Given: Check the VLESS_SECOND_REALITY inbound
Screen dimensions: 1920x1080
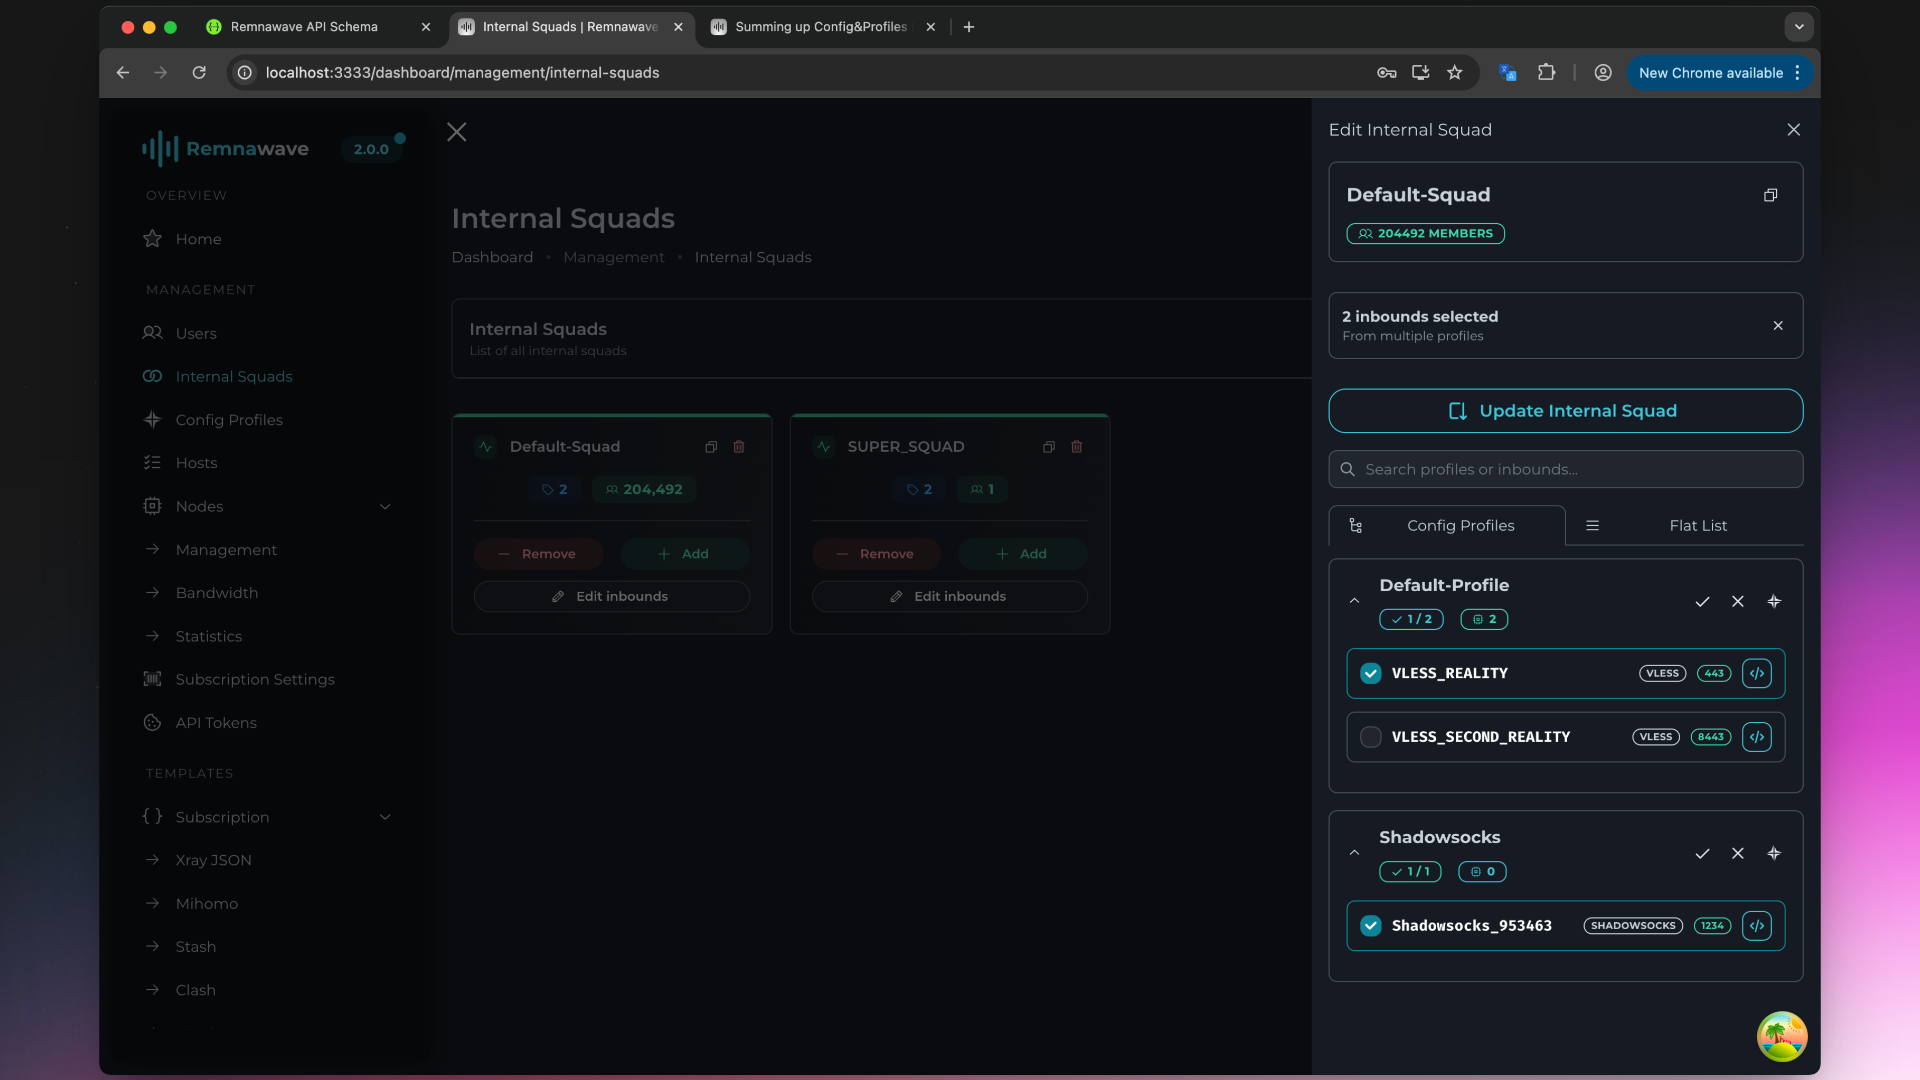Looking at the screenshot, I should tap(1370, 737).
